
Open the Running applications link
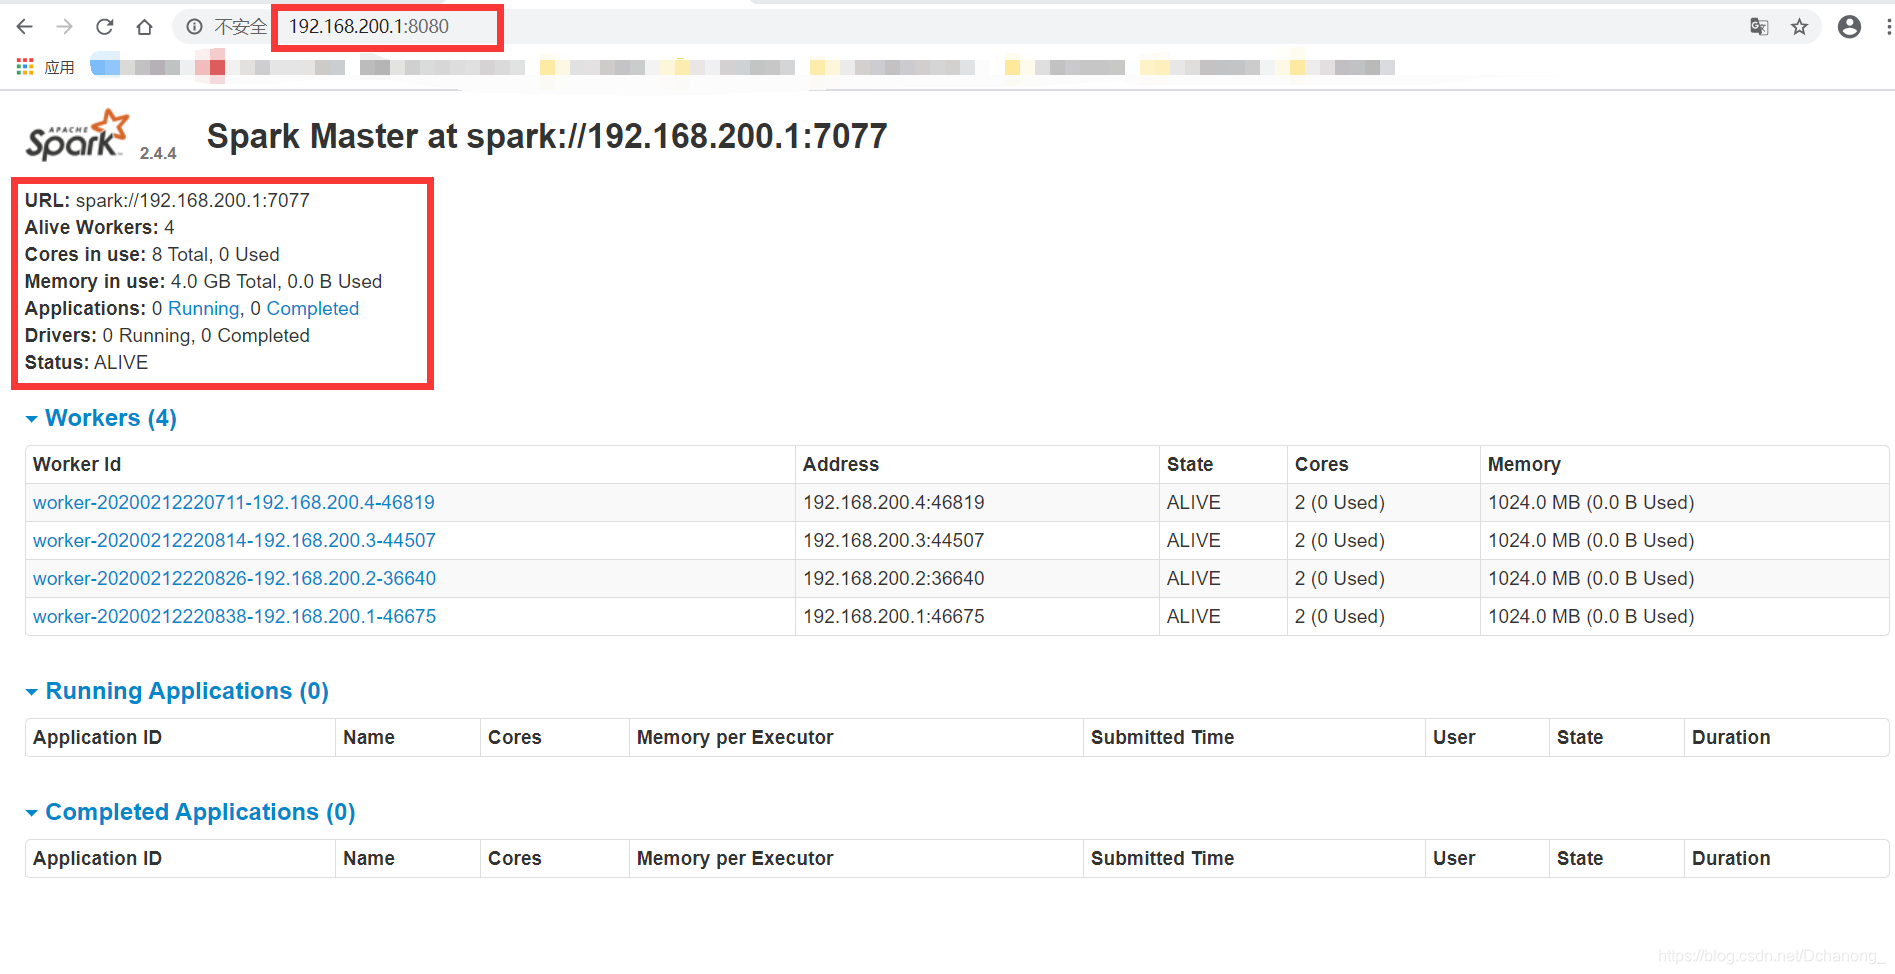tap(203, 309)
